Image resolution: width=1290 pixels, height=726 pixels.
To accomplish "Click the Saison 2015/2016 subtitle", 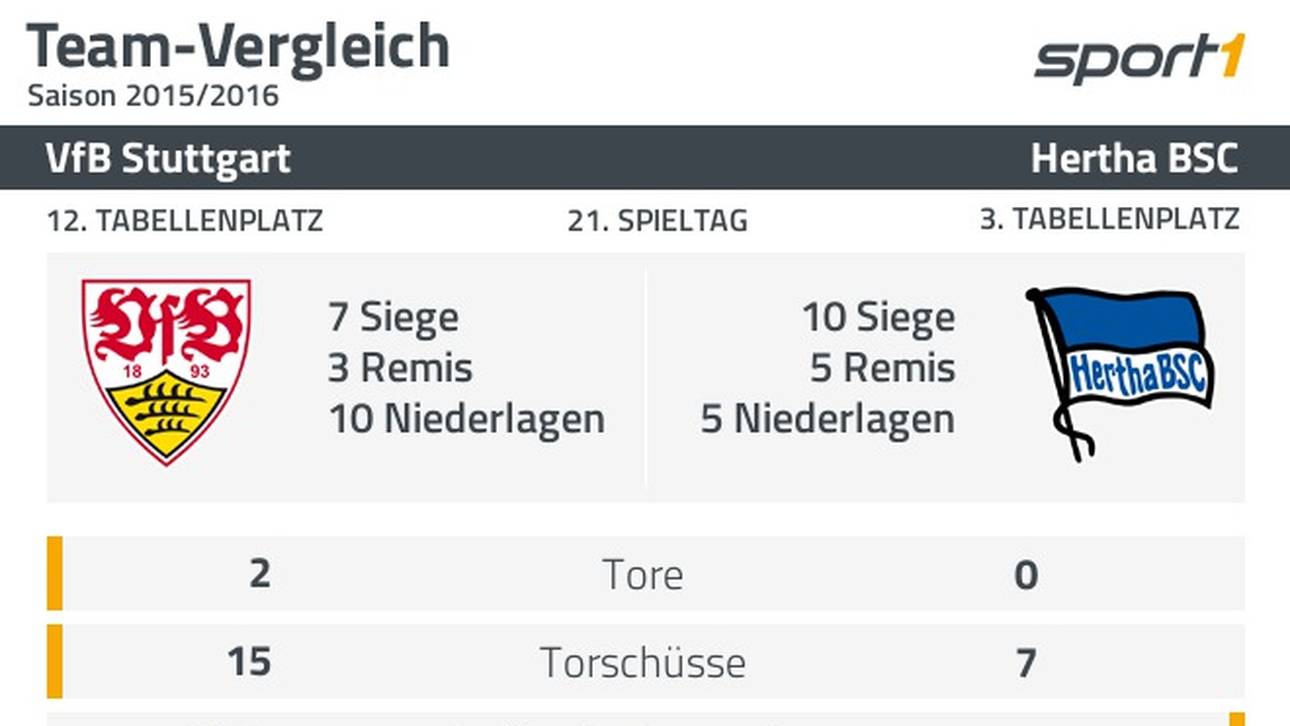I will (x=153, y=96).
